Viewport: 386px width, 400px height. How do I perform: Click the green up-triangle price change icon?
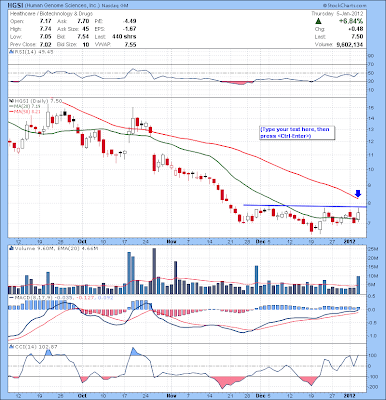pyautogui.click(x=318, y=21)
